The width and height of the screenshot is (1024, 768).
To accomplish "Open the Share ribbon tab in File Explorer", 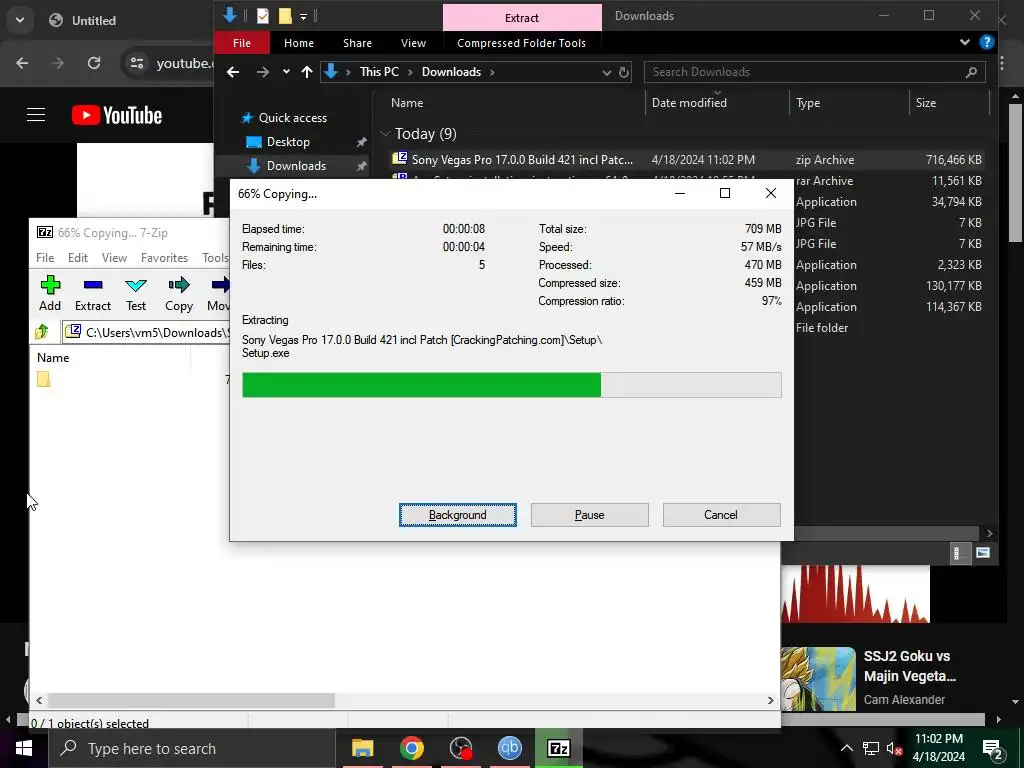I will 357,43.
